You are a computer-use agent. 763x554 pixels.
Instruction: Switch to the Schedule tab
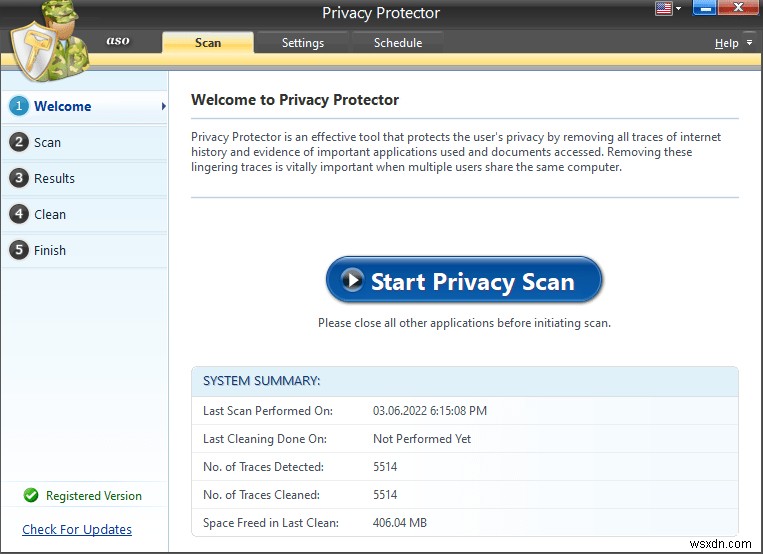click(x=397, y=43)
